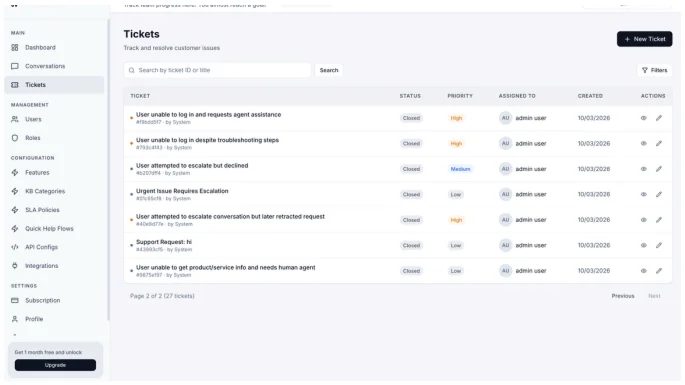Click pencil icon for 'escalate but declined' ticket
The image size is (685, 385).
coord(659,169)
